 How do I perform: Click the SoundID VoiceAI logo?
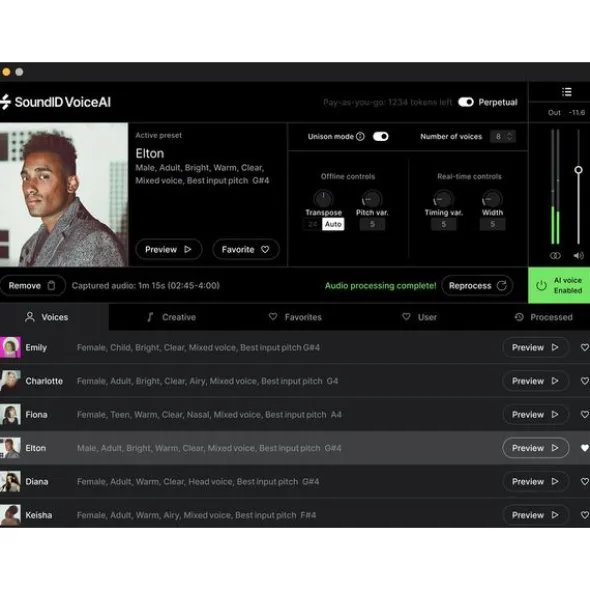(56, 102)
